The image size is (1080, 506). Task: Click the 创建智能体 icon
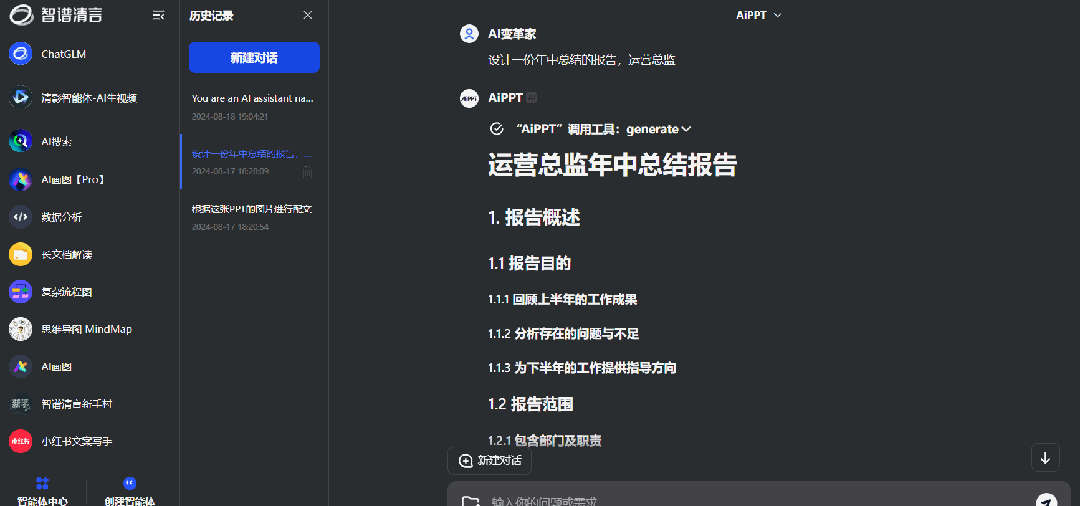(129, 483)
